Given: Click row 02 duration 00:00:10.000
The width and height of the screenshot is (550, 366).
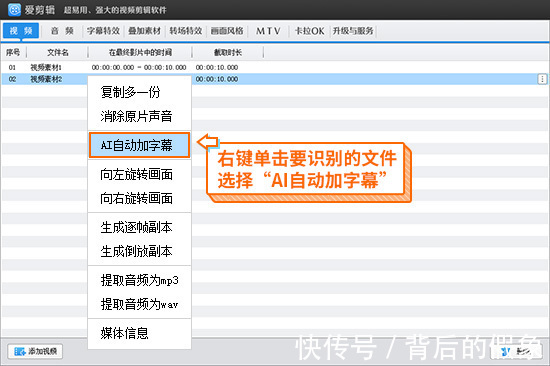Looking at the screenshot, I should pos(217,79).
